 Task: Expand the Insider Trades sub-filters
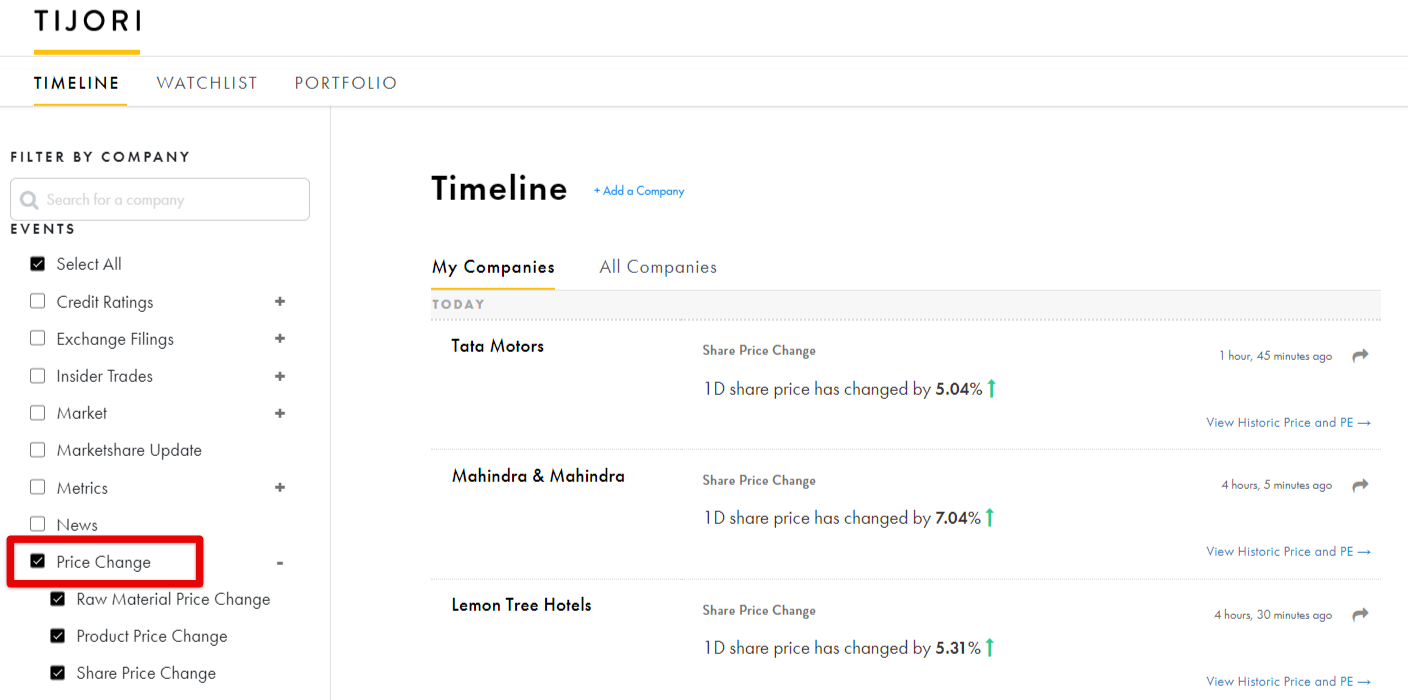coord(280,376)
